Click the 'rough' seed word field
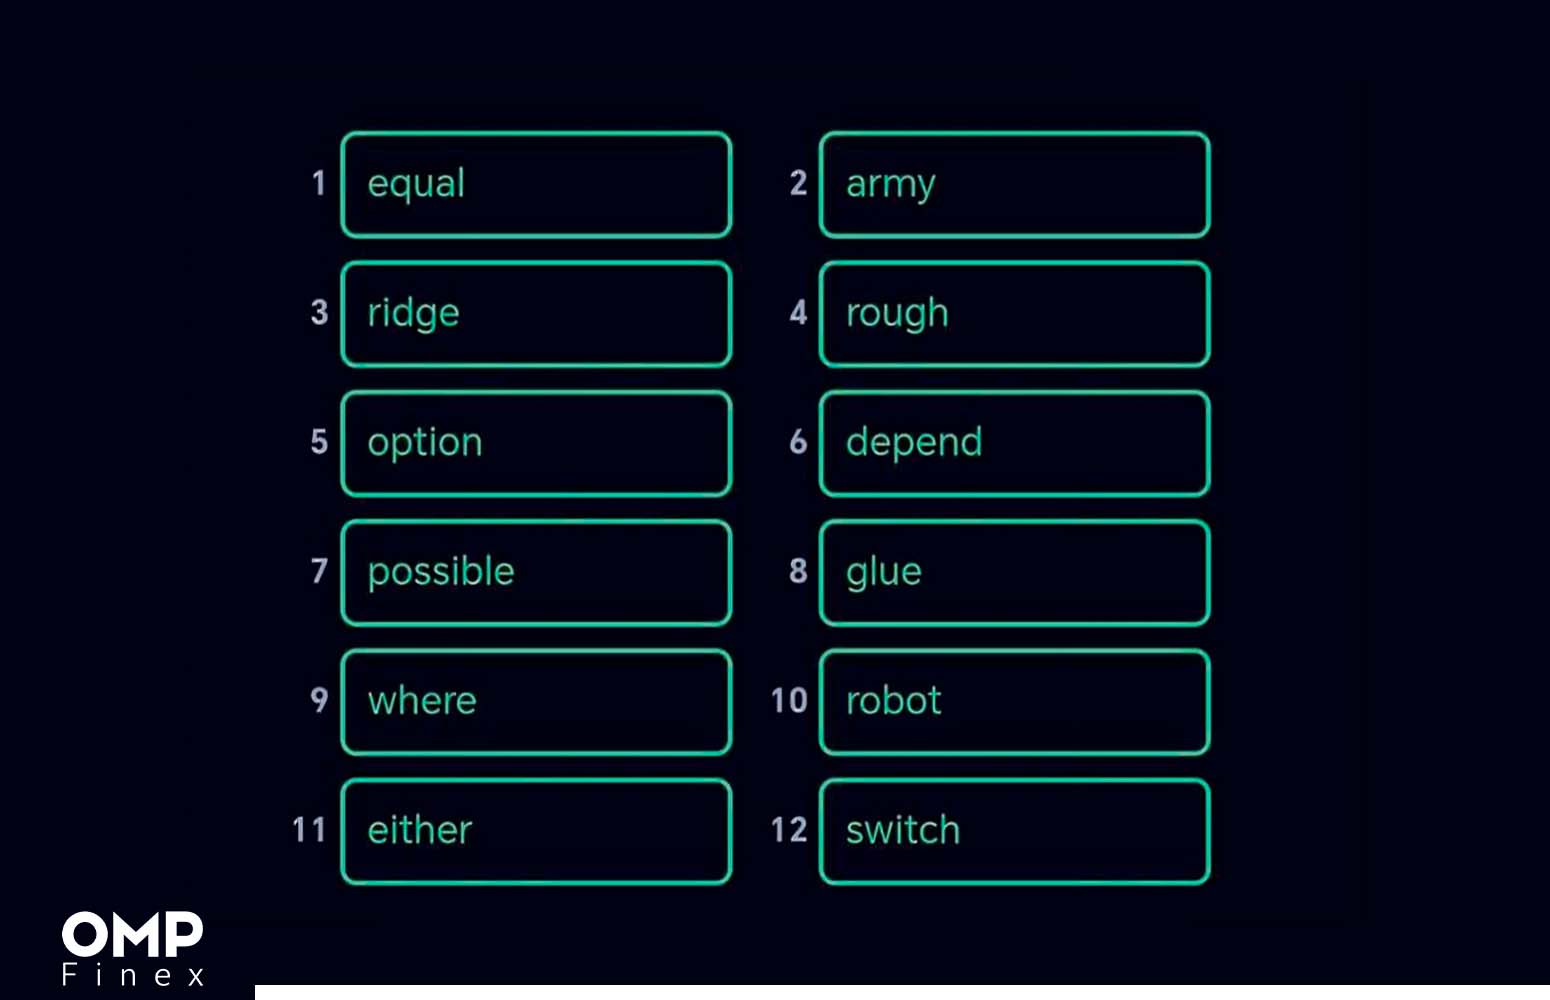 tap(1015, 314)
